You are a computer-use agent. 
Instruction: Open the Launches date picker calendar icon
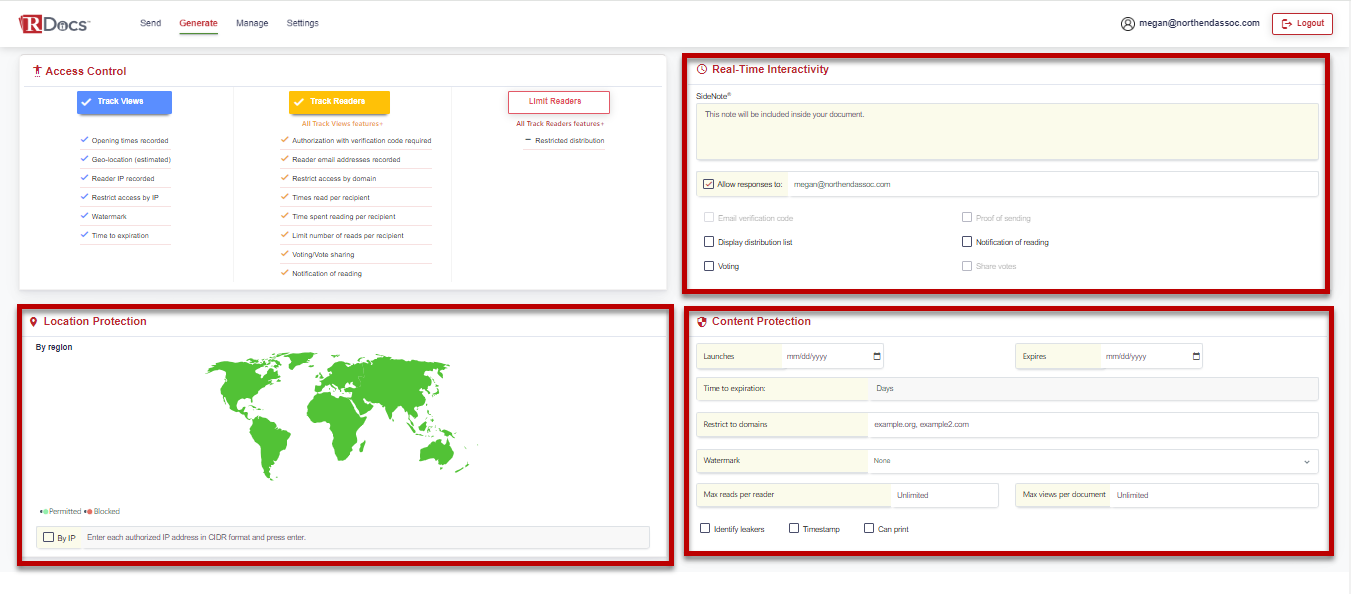(876, 355)
